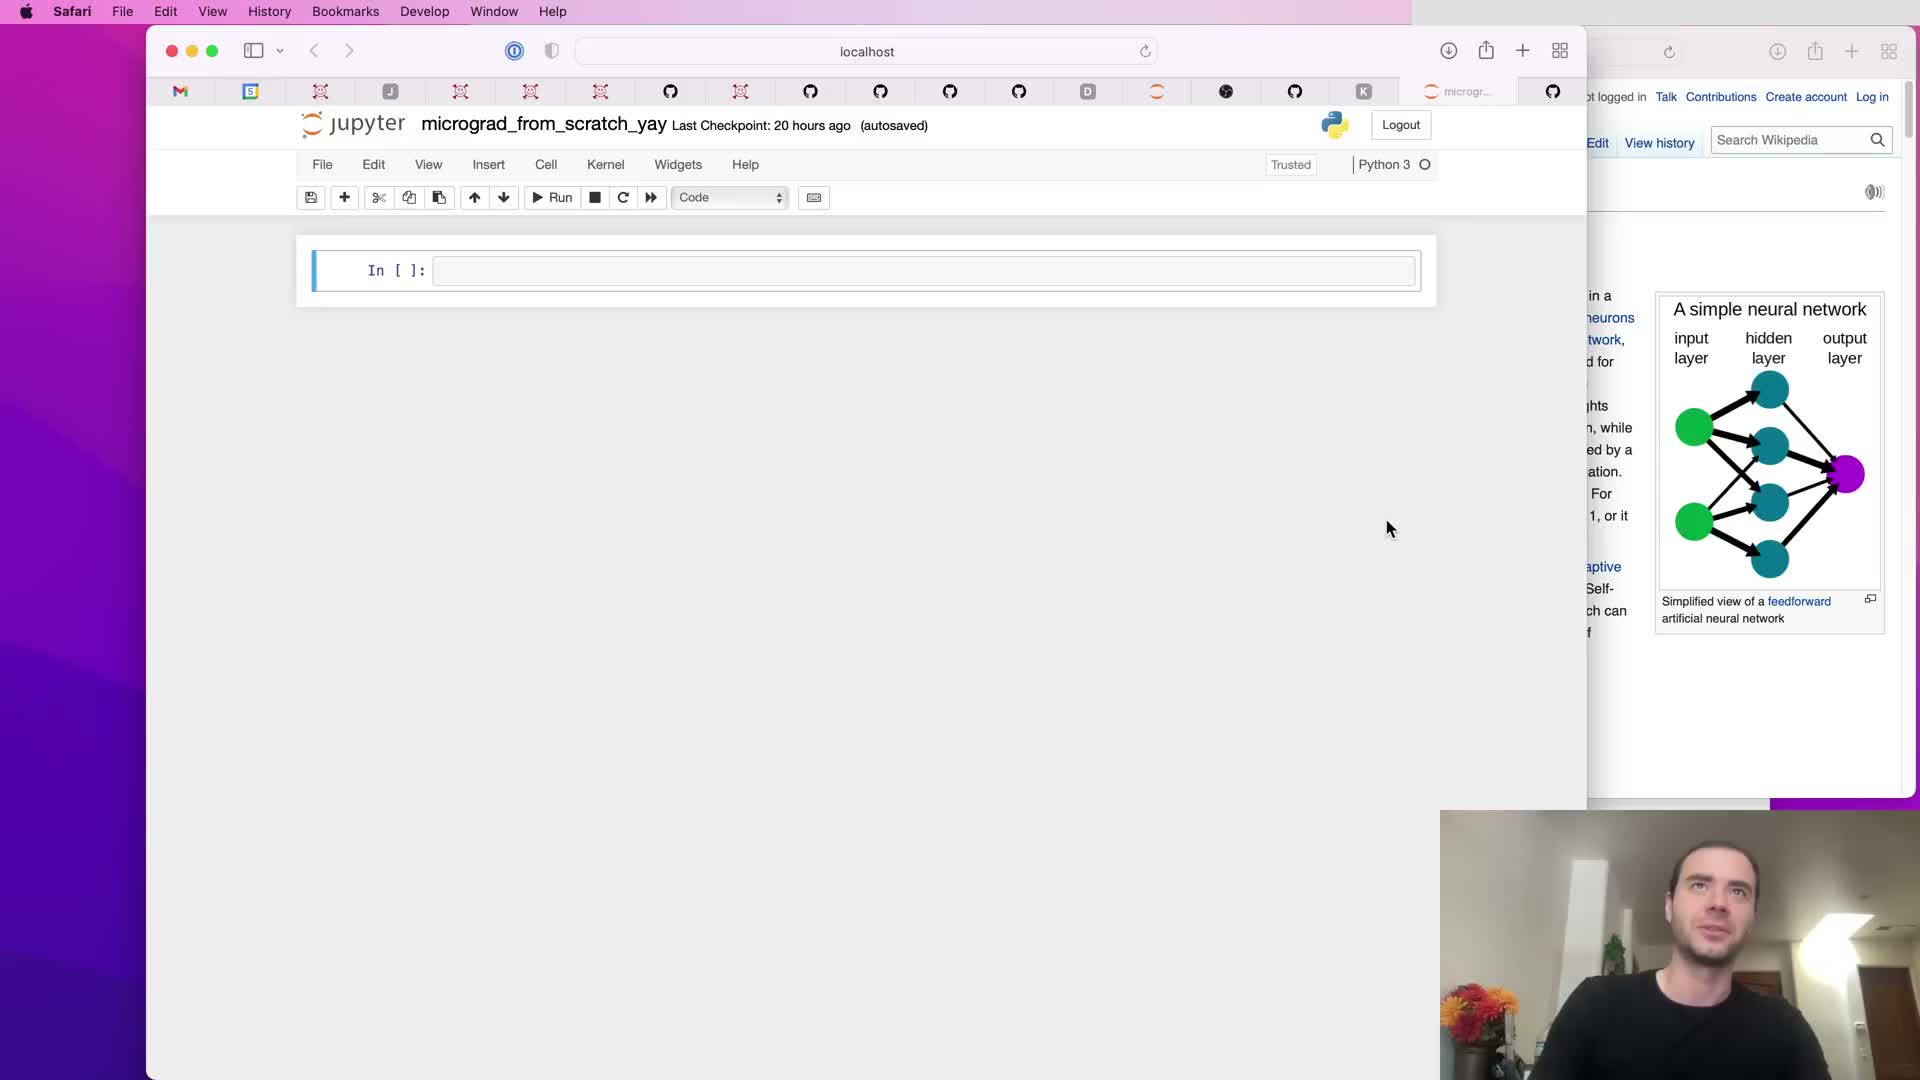Expand the sidebar options chevron in Safari

[280, 51]
